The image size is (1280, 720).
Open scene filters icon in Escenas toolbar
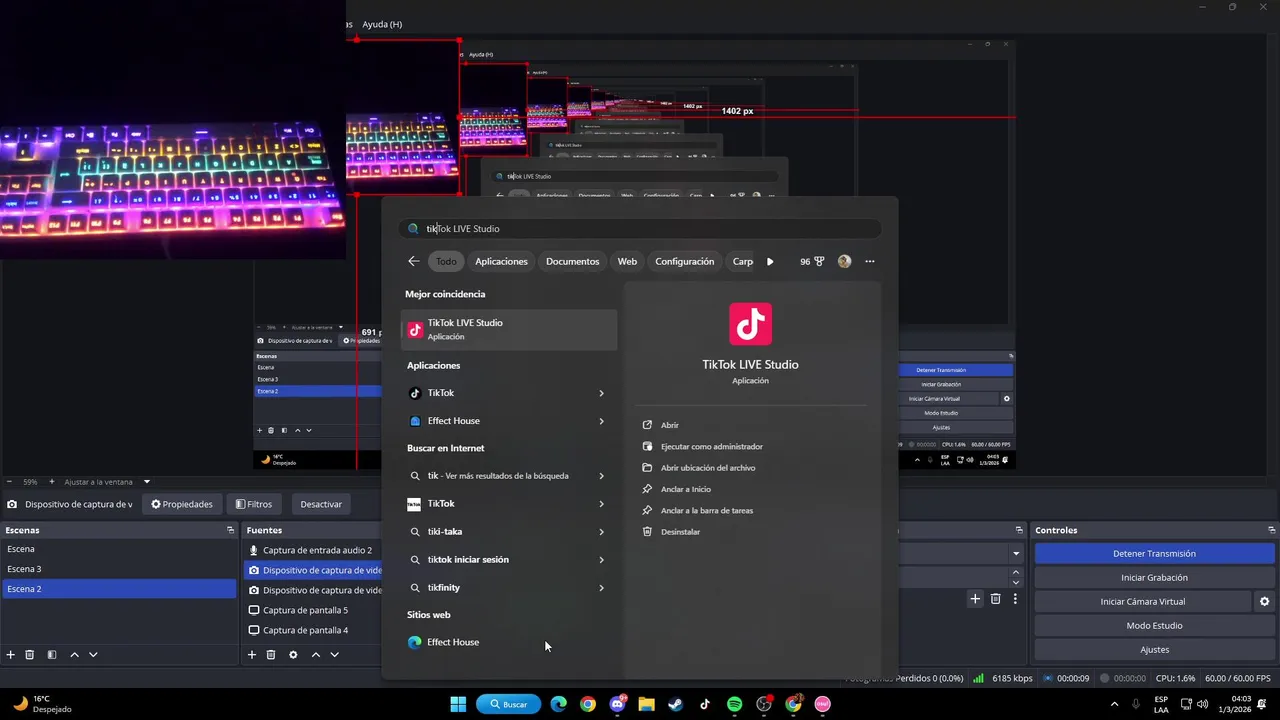pyautogui.click(x=52, y=655)
